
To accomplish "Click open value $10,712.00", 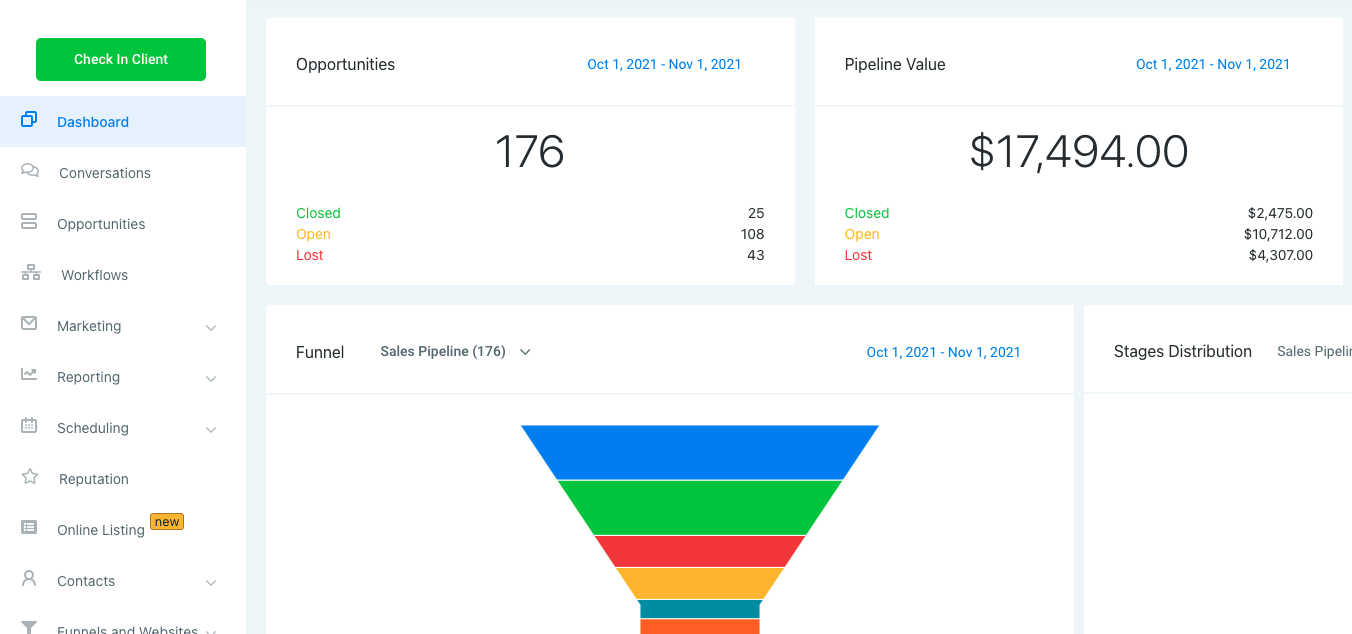I will tap(1278, 234).
